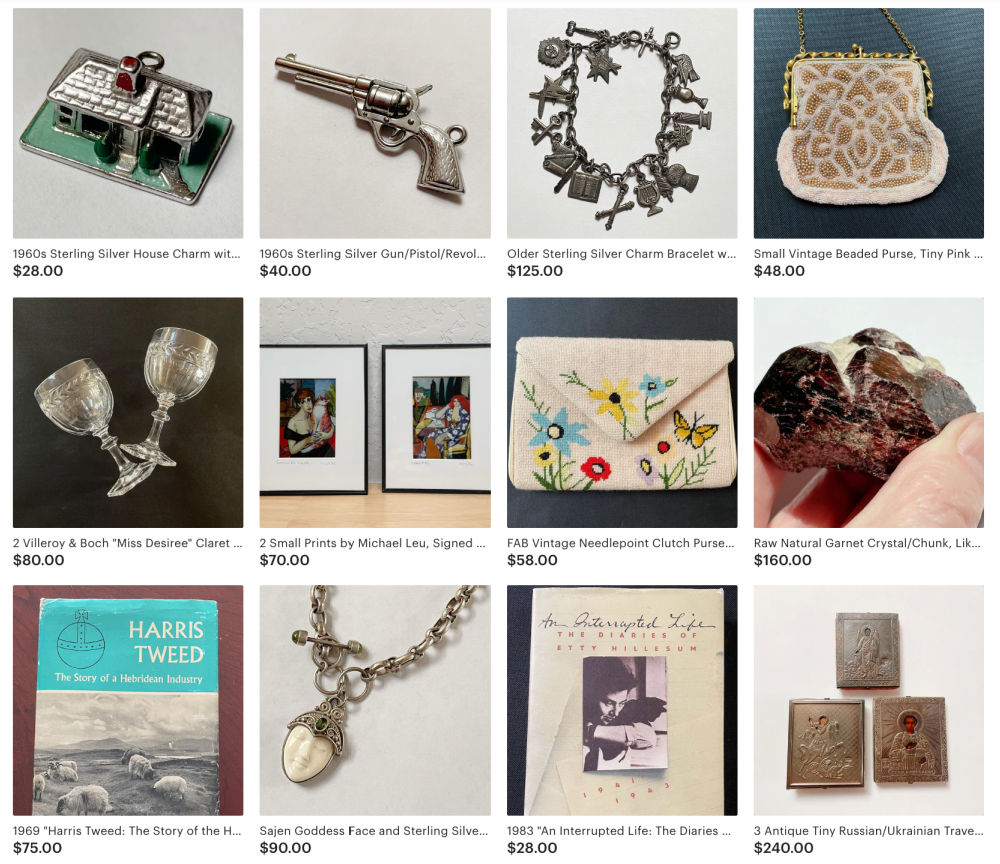Open the Sterling Silver Gun/Pistol listing title
This screenshot has width=1000, height=864.
(372, 254)
